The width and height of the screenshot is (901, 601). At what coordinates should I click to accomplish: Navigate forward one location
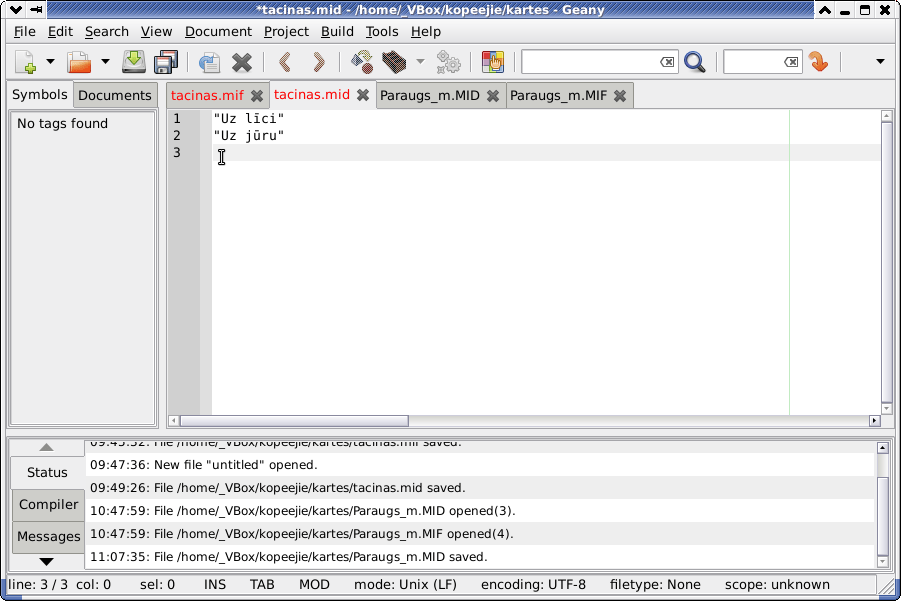point(318,62)
